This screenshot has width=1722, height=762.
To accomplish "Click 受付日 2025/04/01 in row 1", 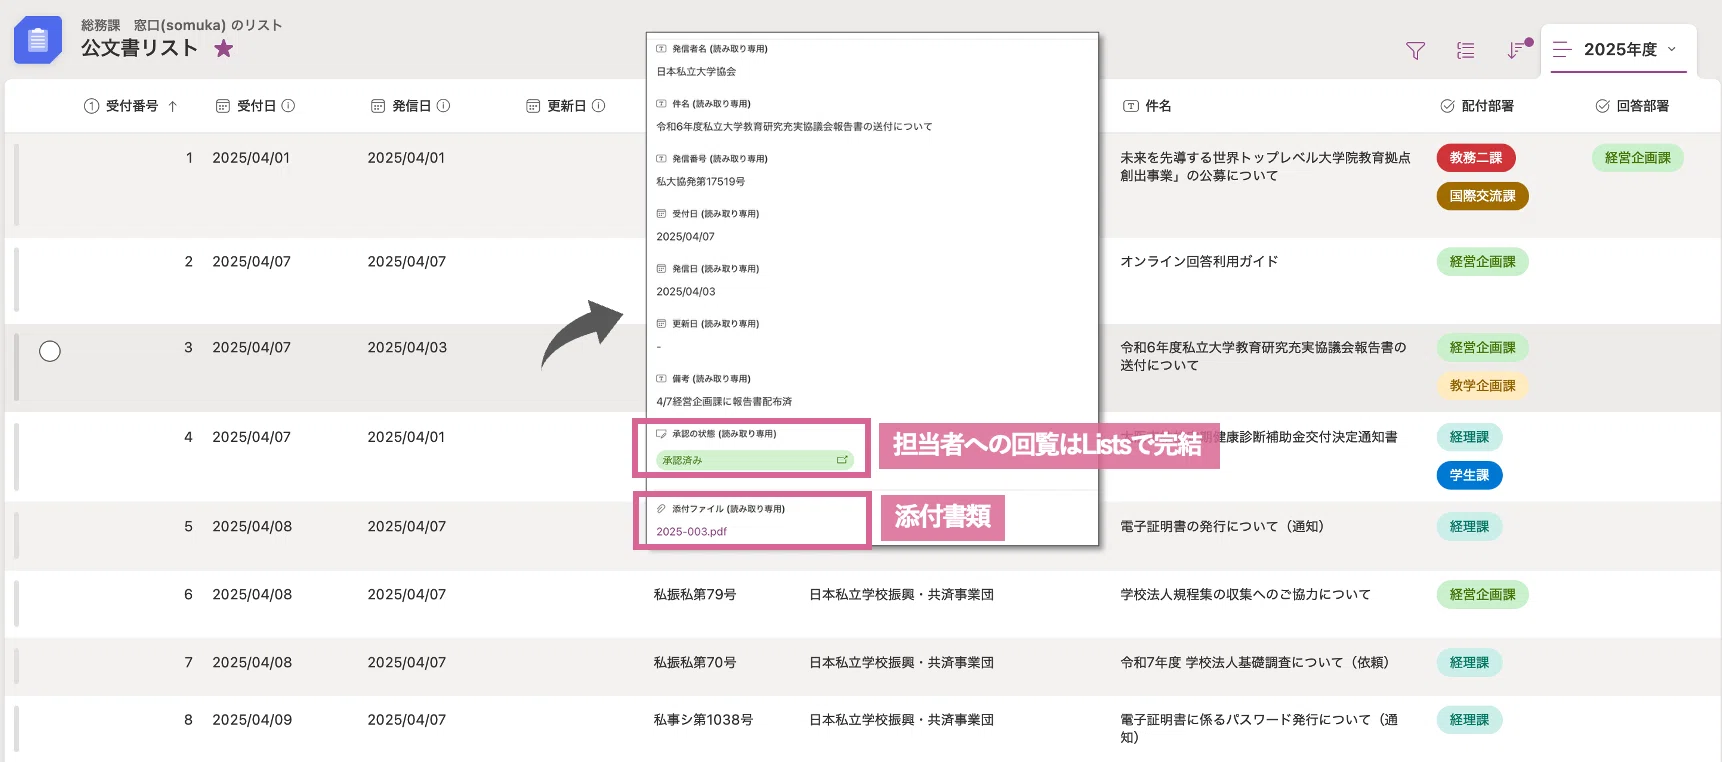I will (x=251, y=158).
